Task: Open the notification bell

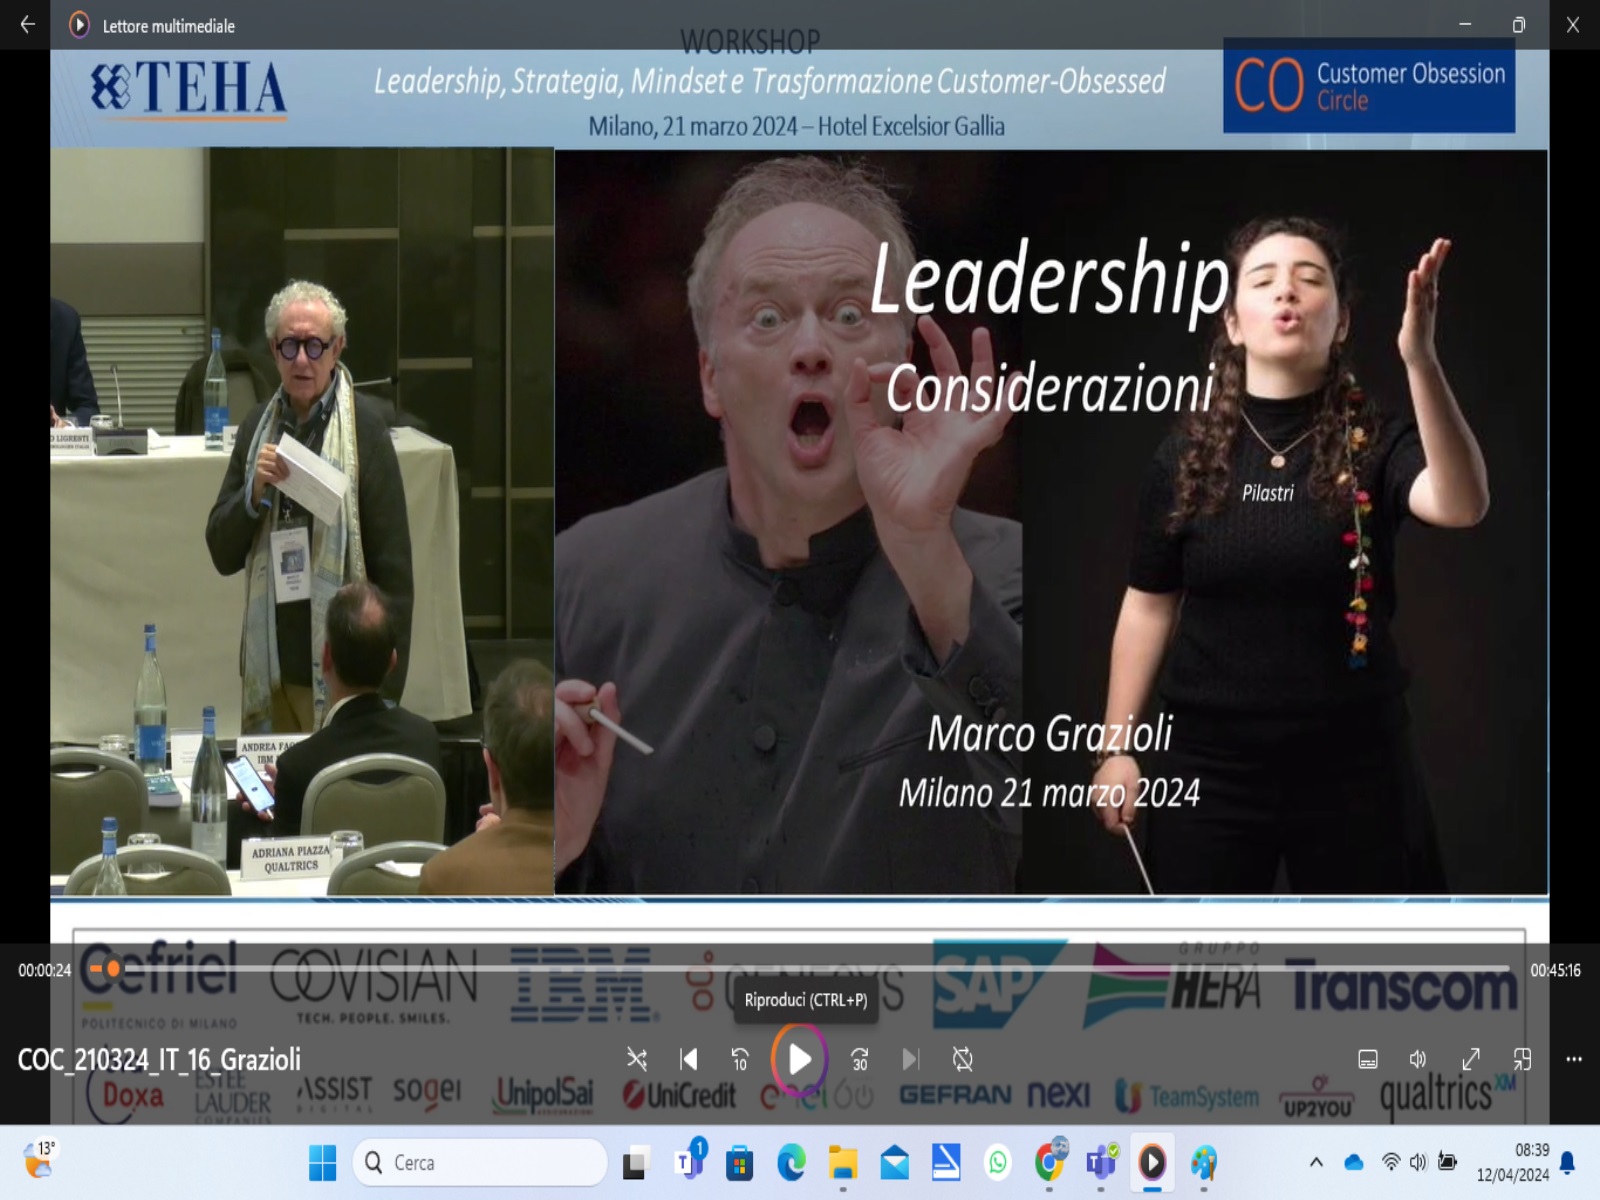Action: point(1568,1162)
